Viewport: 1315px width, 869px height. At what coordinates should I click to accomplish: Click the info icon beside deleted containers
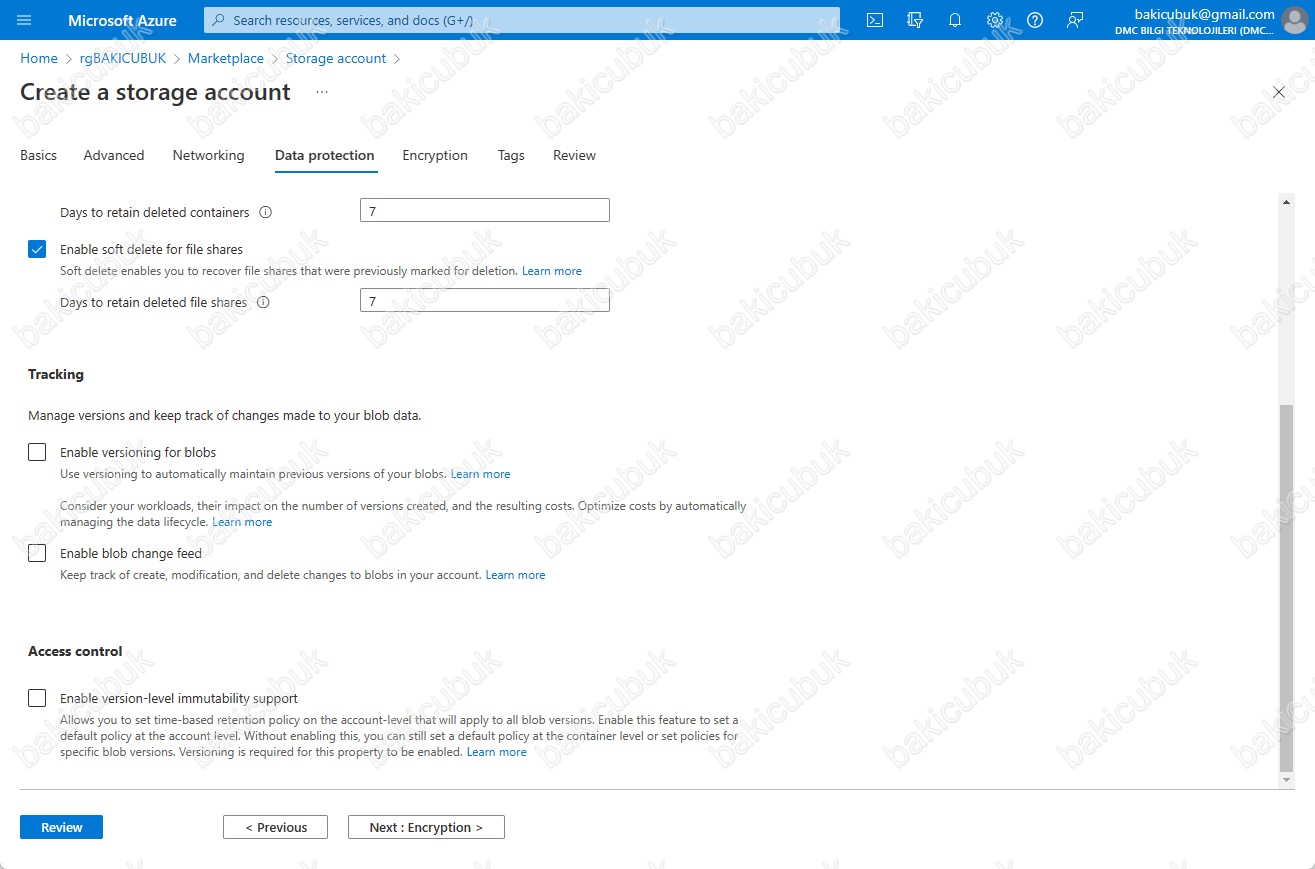point(266,212)
